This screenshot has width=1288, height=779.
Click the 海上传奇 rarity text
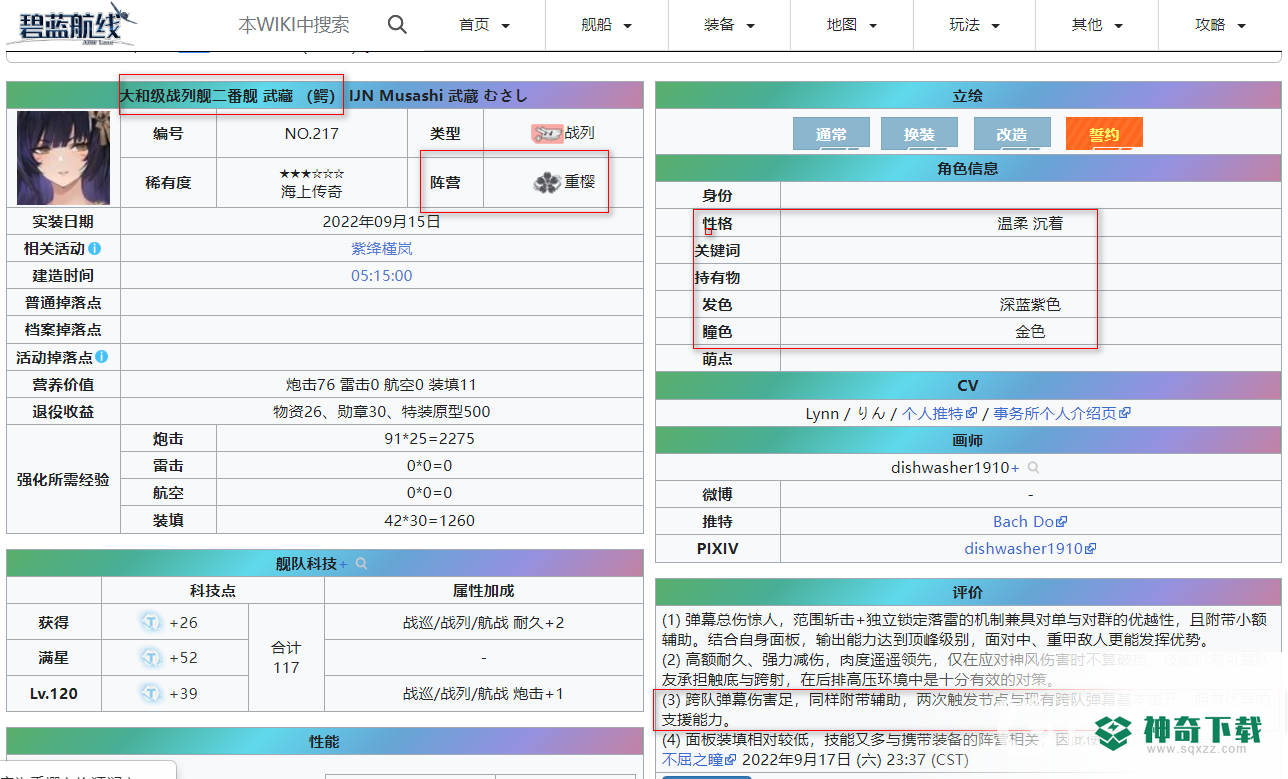(312, 192)
